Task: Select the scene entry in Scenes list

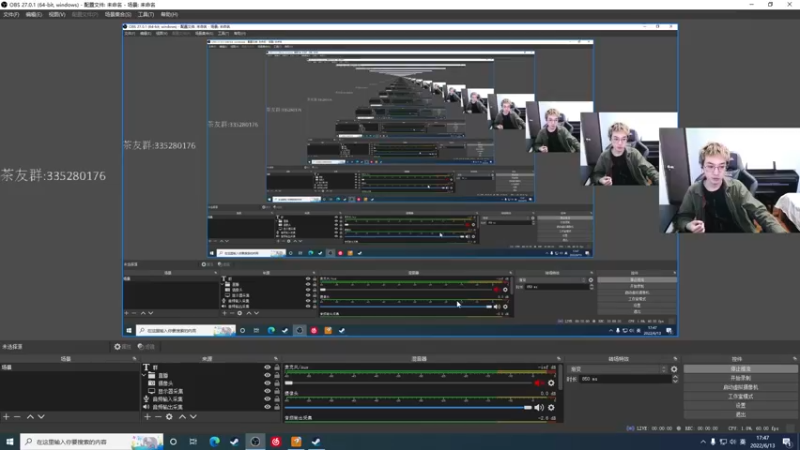Action: [x=69, y=367]
